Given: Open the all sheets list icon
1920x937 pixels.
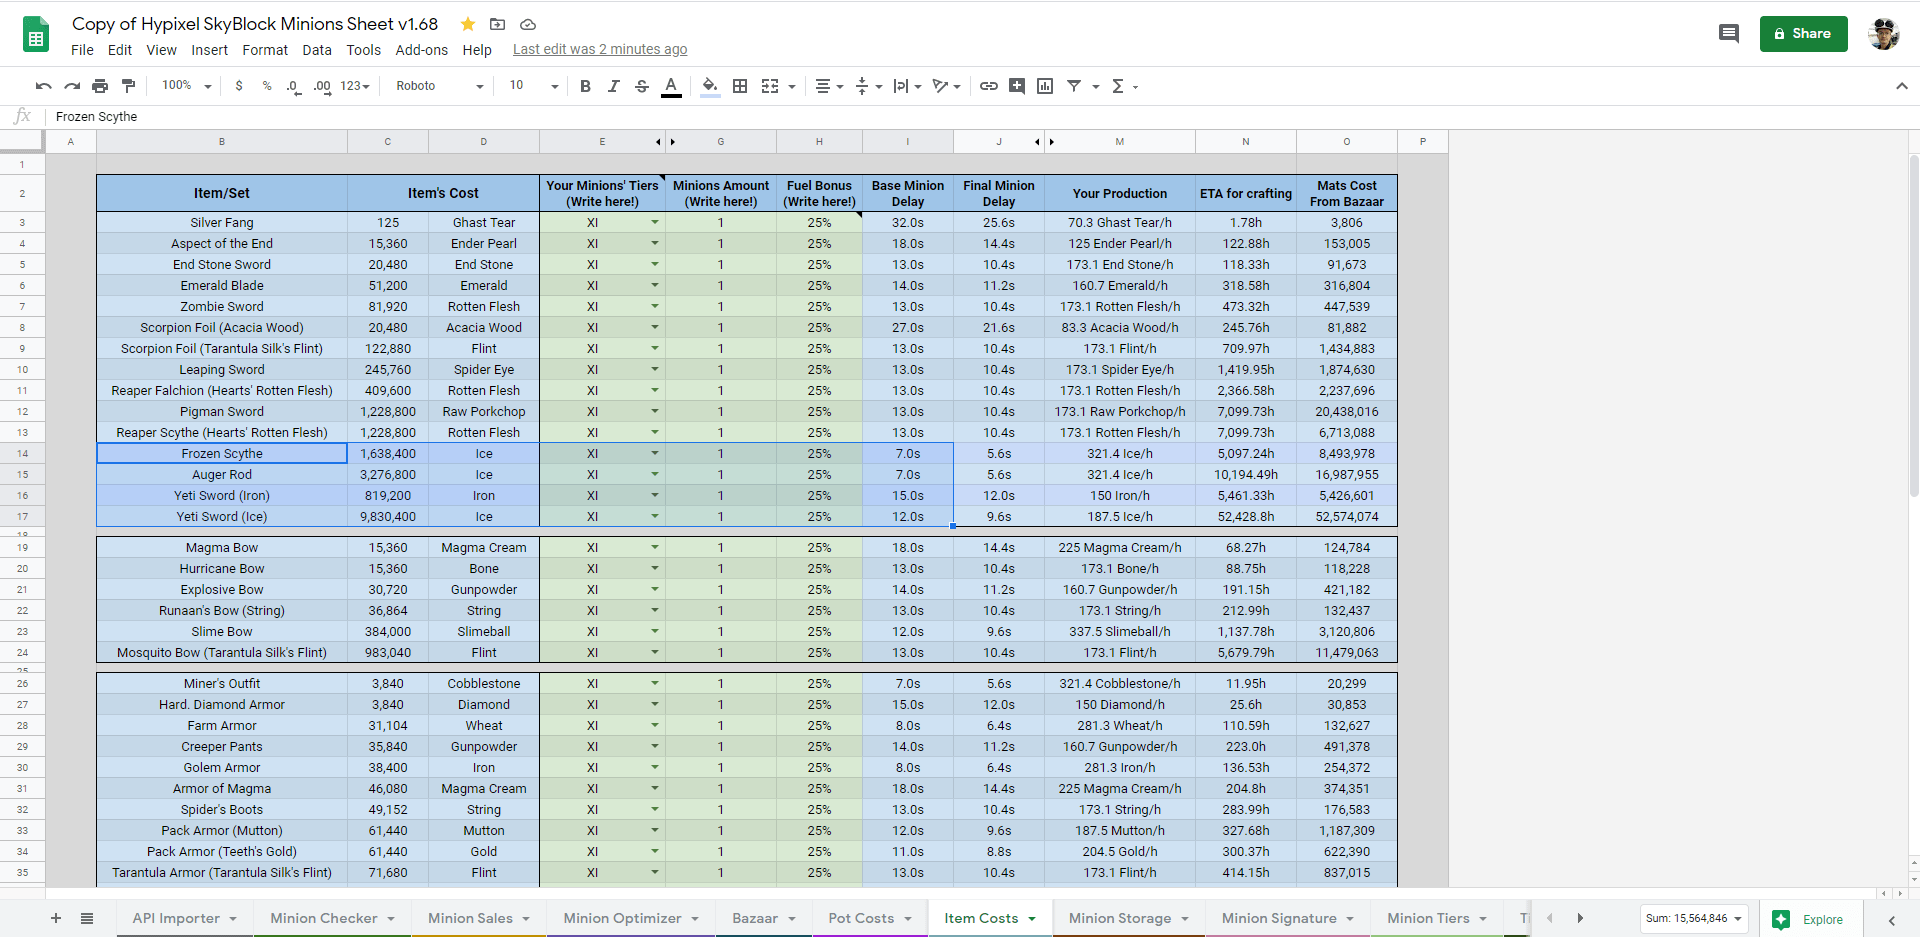Looking at the screenshot, I should pos(87,918).
